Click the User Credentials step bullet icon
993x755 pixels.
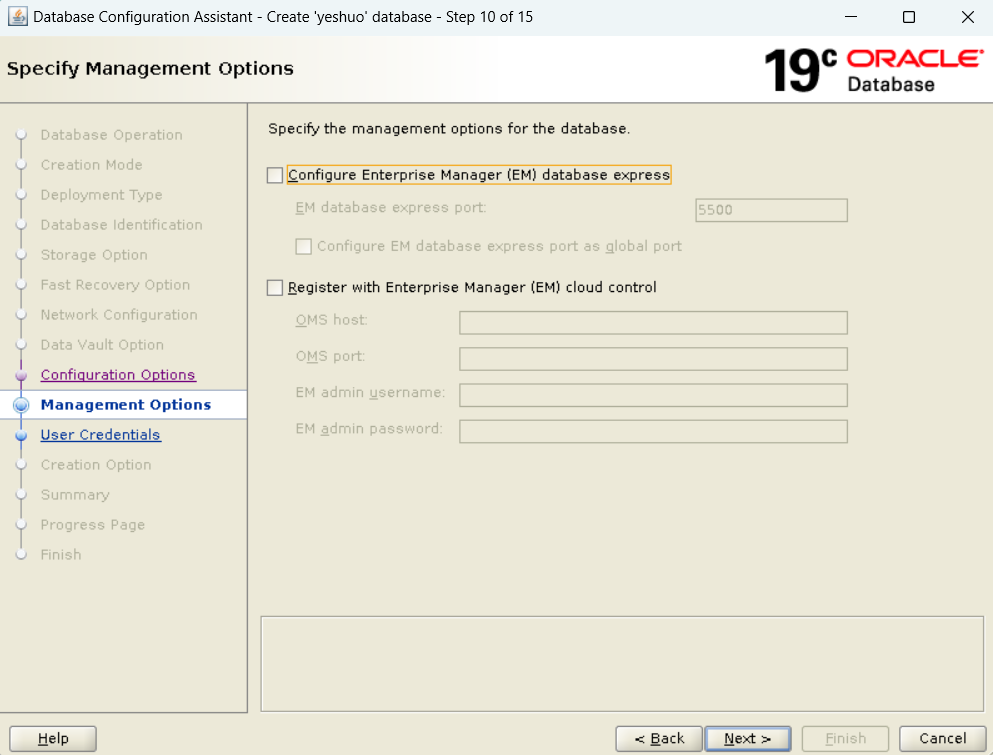tap(21, 436)
